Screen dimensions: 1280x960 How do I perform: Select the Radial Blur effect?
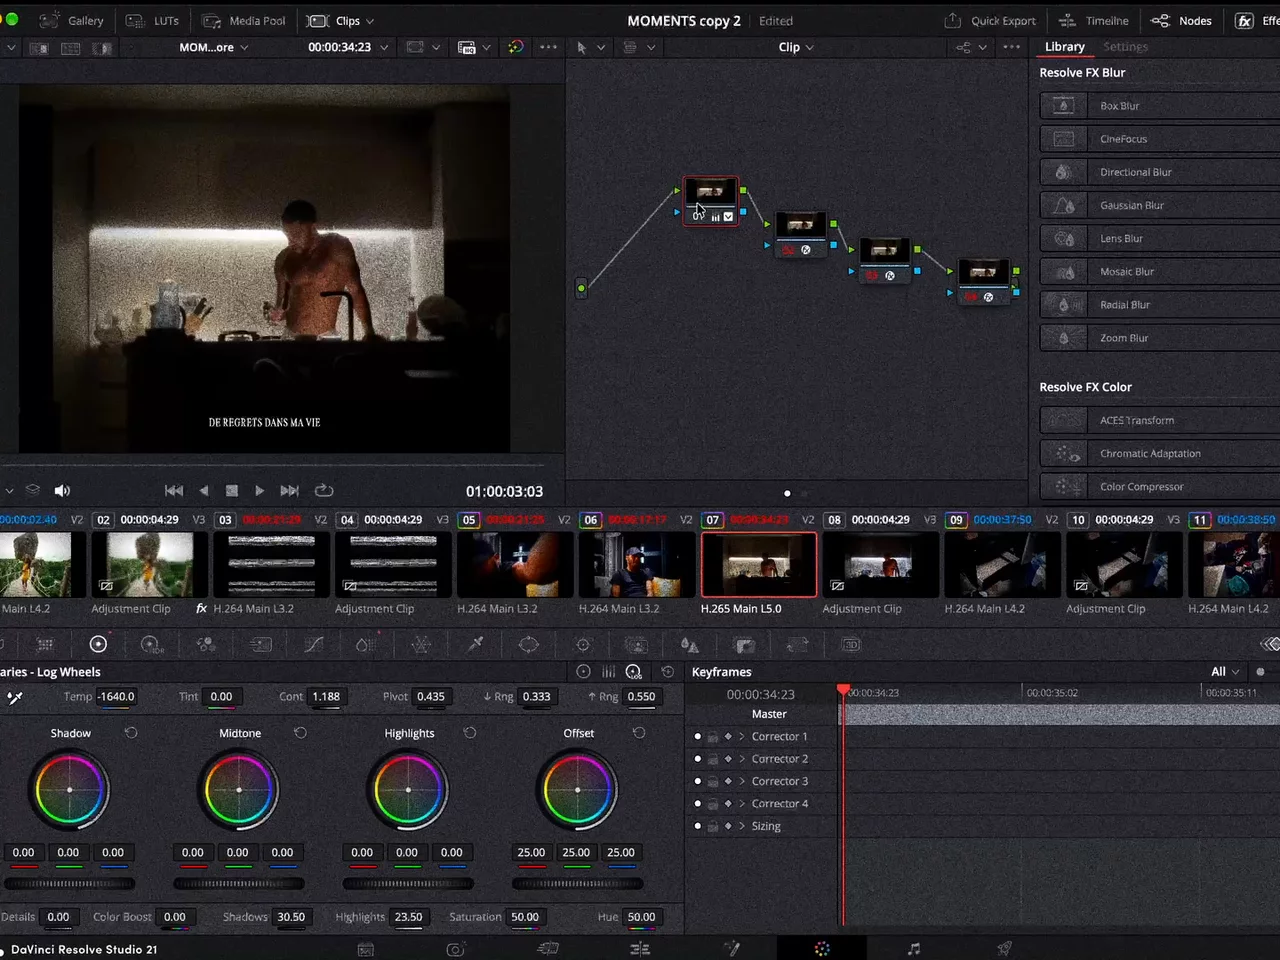point(1160,305)
